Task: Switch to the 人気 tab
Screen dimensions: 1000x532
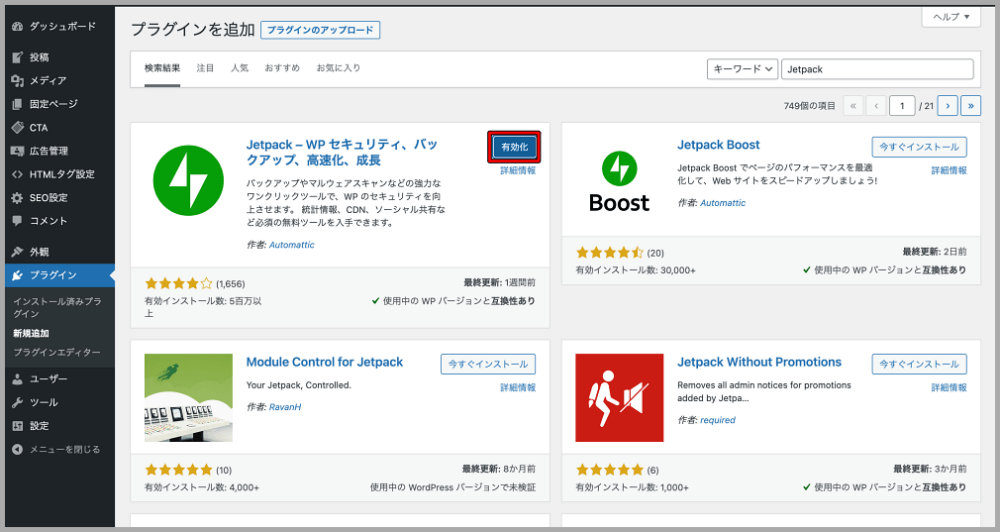Action: [x=240, y=68]
